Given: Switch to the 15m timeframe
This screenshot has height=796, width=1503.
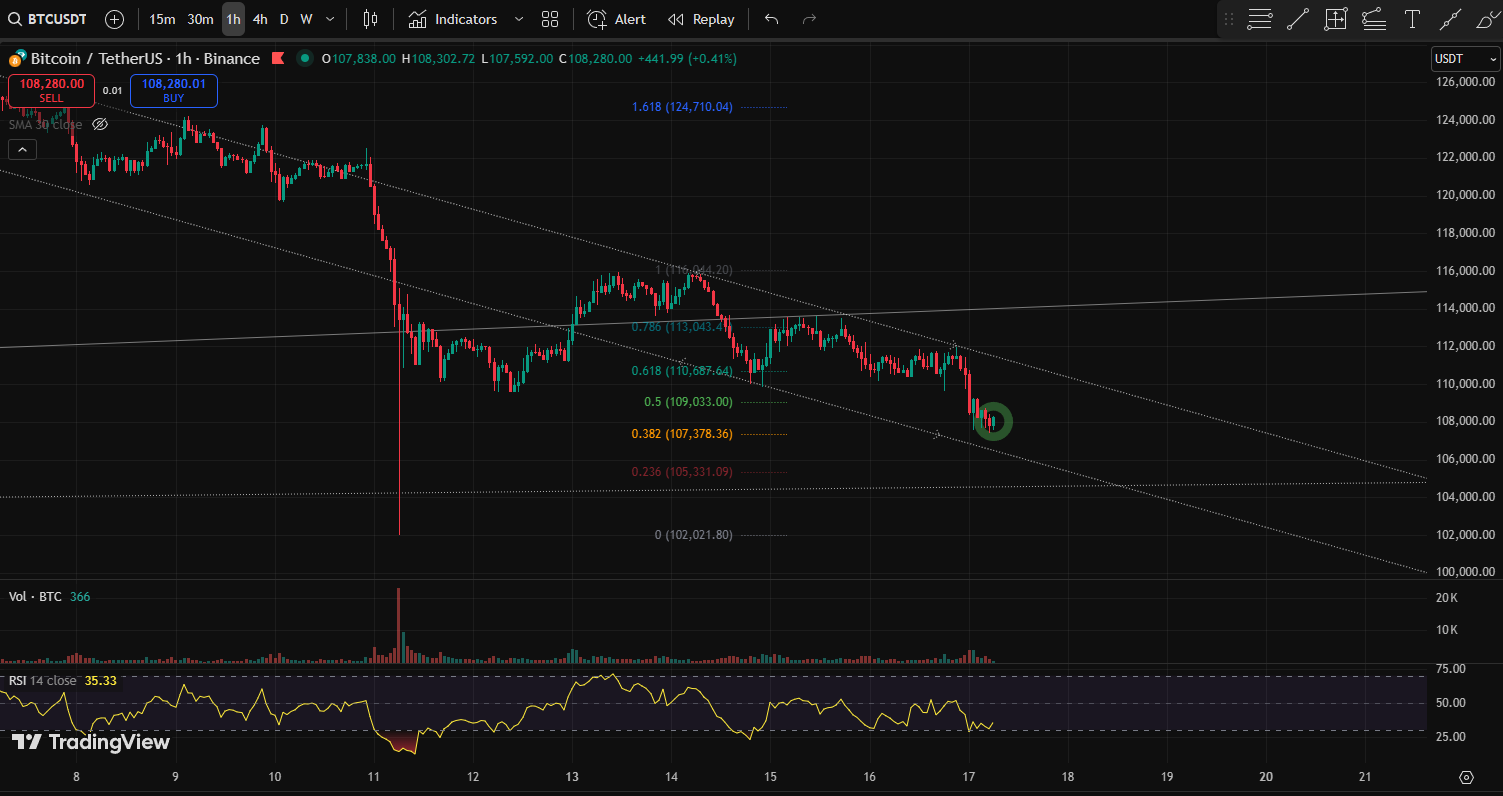Looking at the screenshot, I should [x=162, y=19].
